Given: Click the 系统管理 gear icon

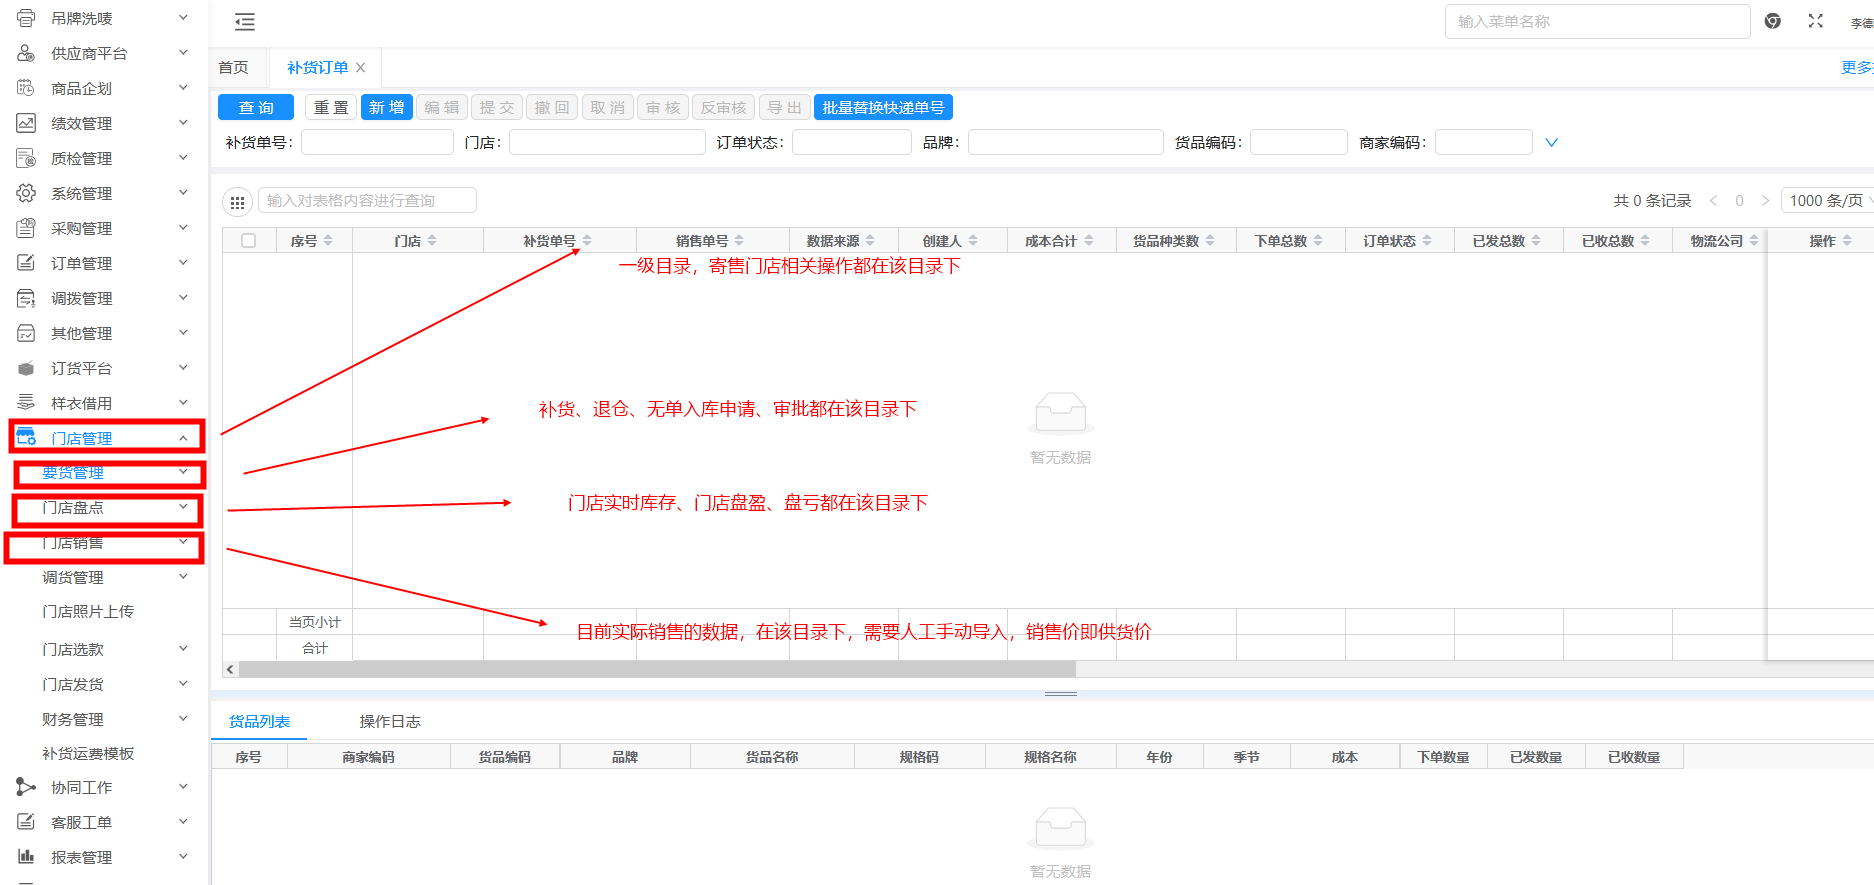Looking at the screenshot, I should click(26, 193).
